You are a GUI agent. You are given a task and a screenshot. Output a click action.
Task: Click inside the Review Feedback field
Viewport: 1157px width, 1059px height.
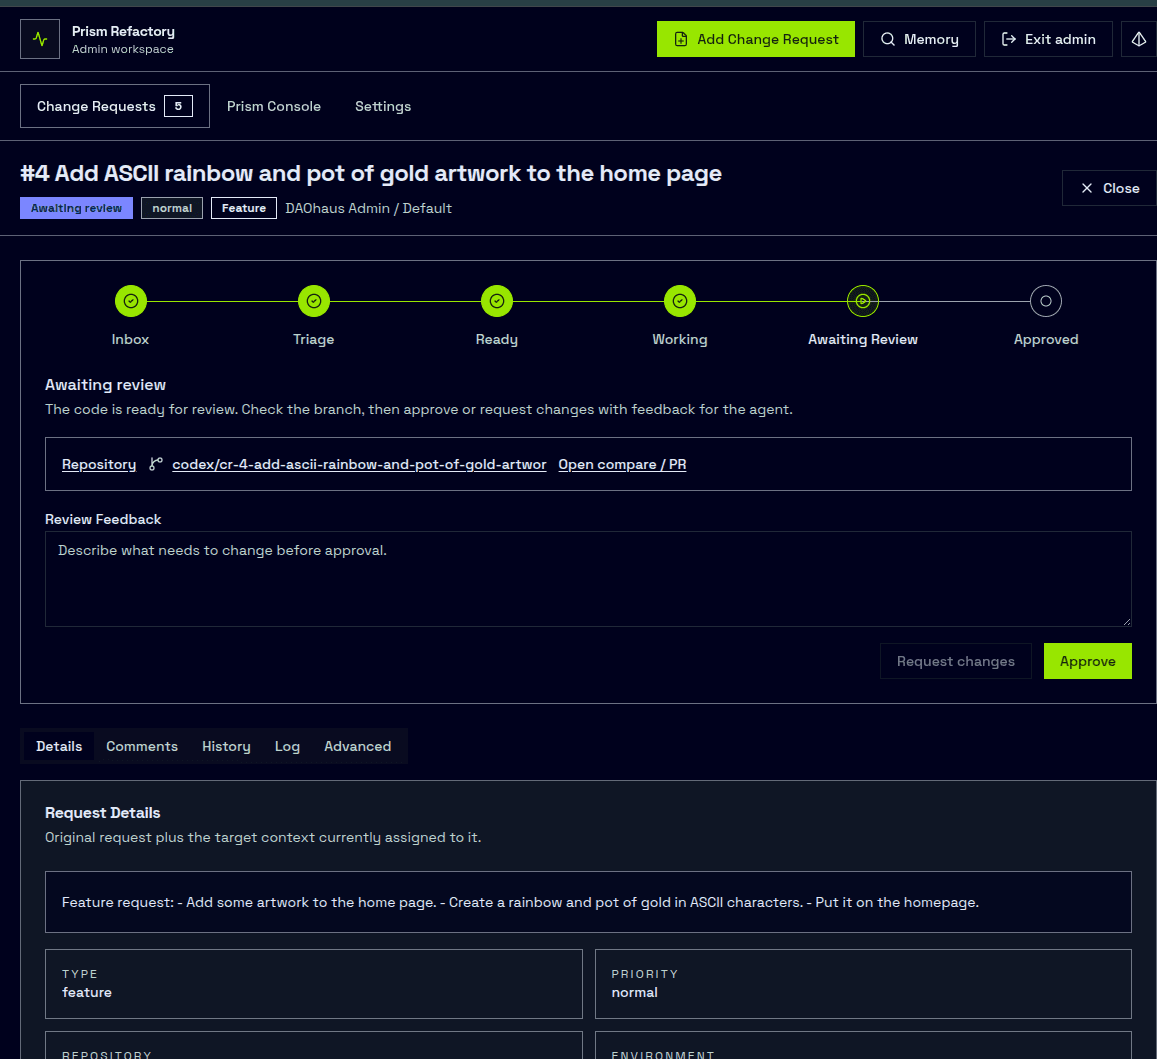(588, 578)
